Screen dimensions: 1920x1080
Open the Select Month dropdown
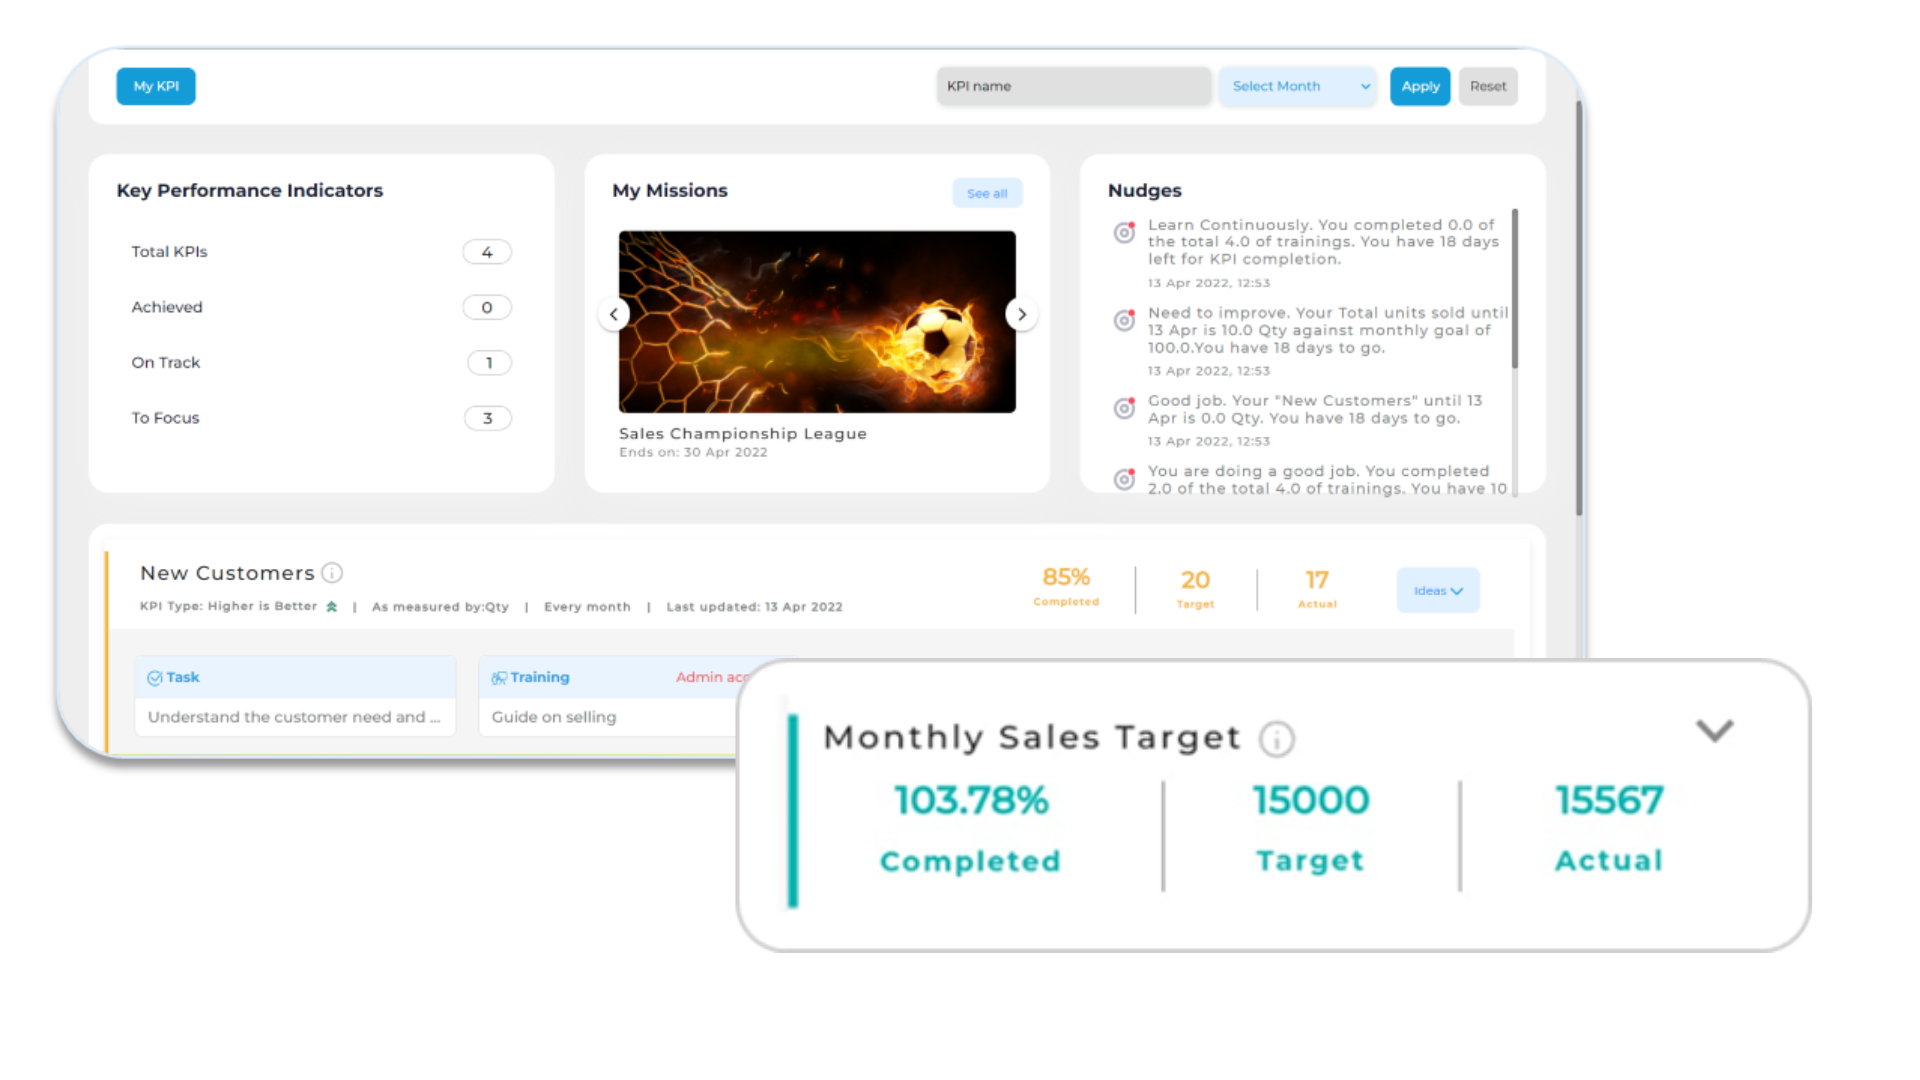click(1297, 86)
